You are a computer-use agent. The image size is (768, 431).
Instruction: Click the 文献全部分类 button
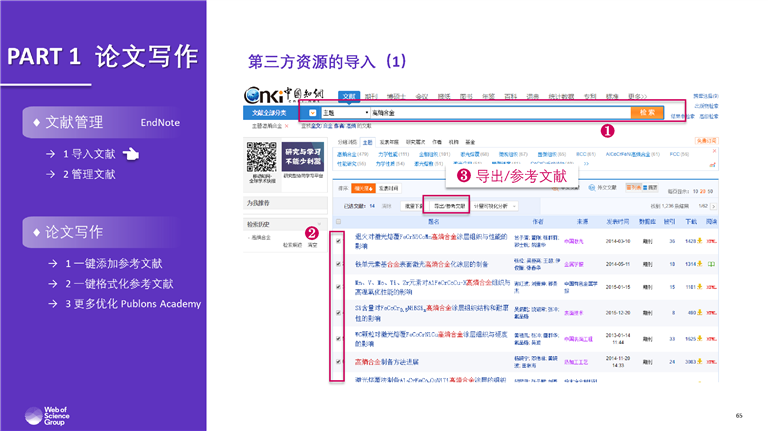(269, 113)
